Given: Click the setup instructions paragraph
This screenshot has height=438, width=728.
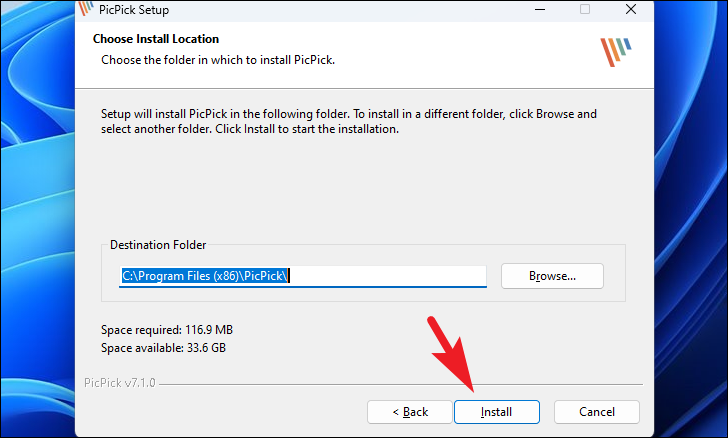Looking at the screenshot, I should coord(349,121).
